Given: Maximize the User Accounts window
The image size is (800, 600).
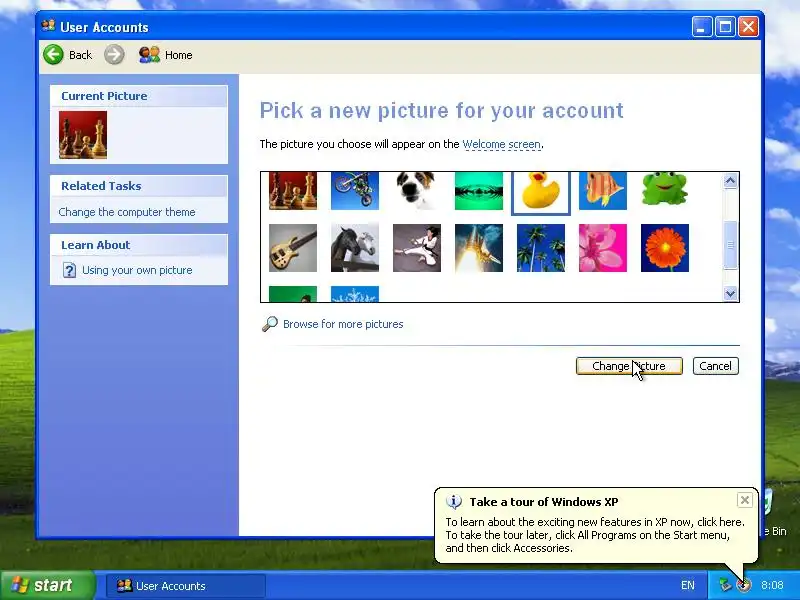Looking at the screenshot, I should coord(725,27).
